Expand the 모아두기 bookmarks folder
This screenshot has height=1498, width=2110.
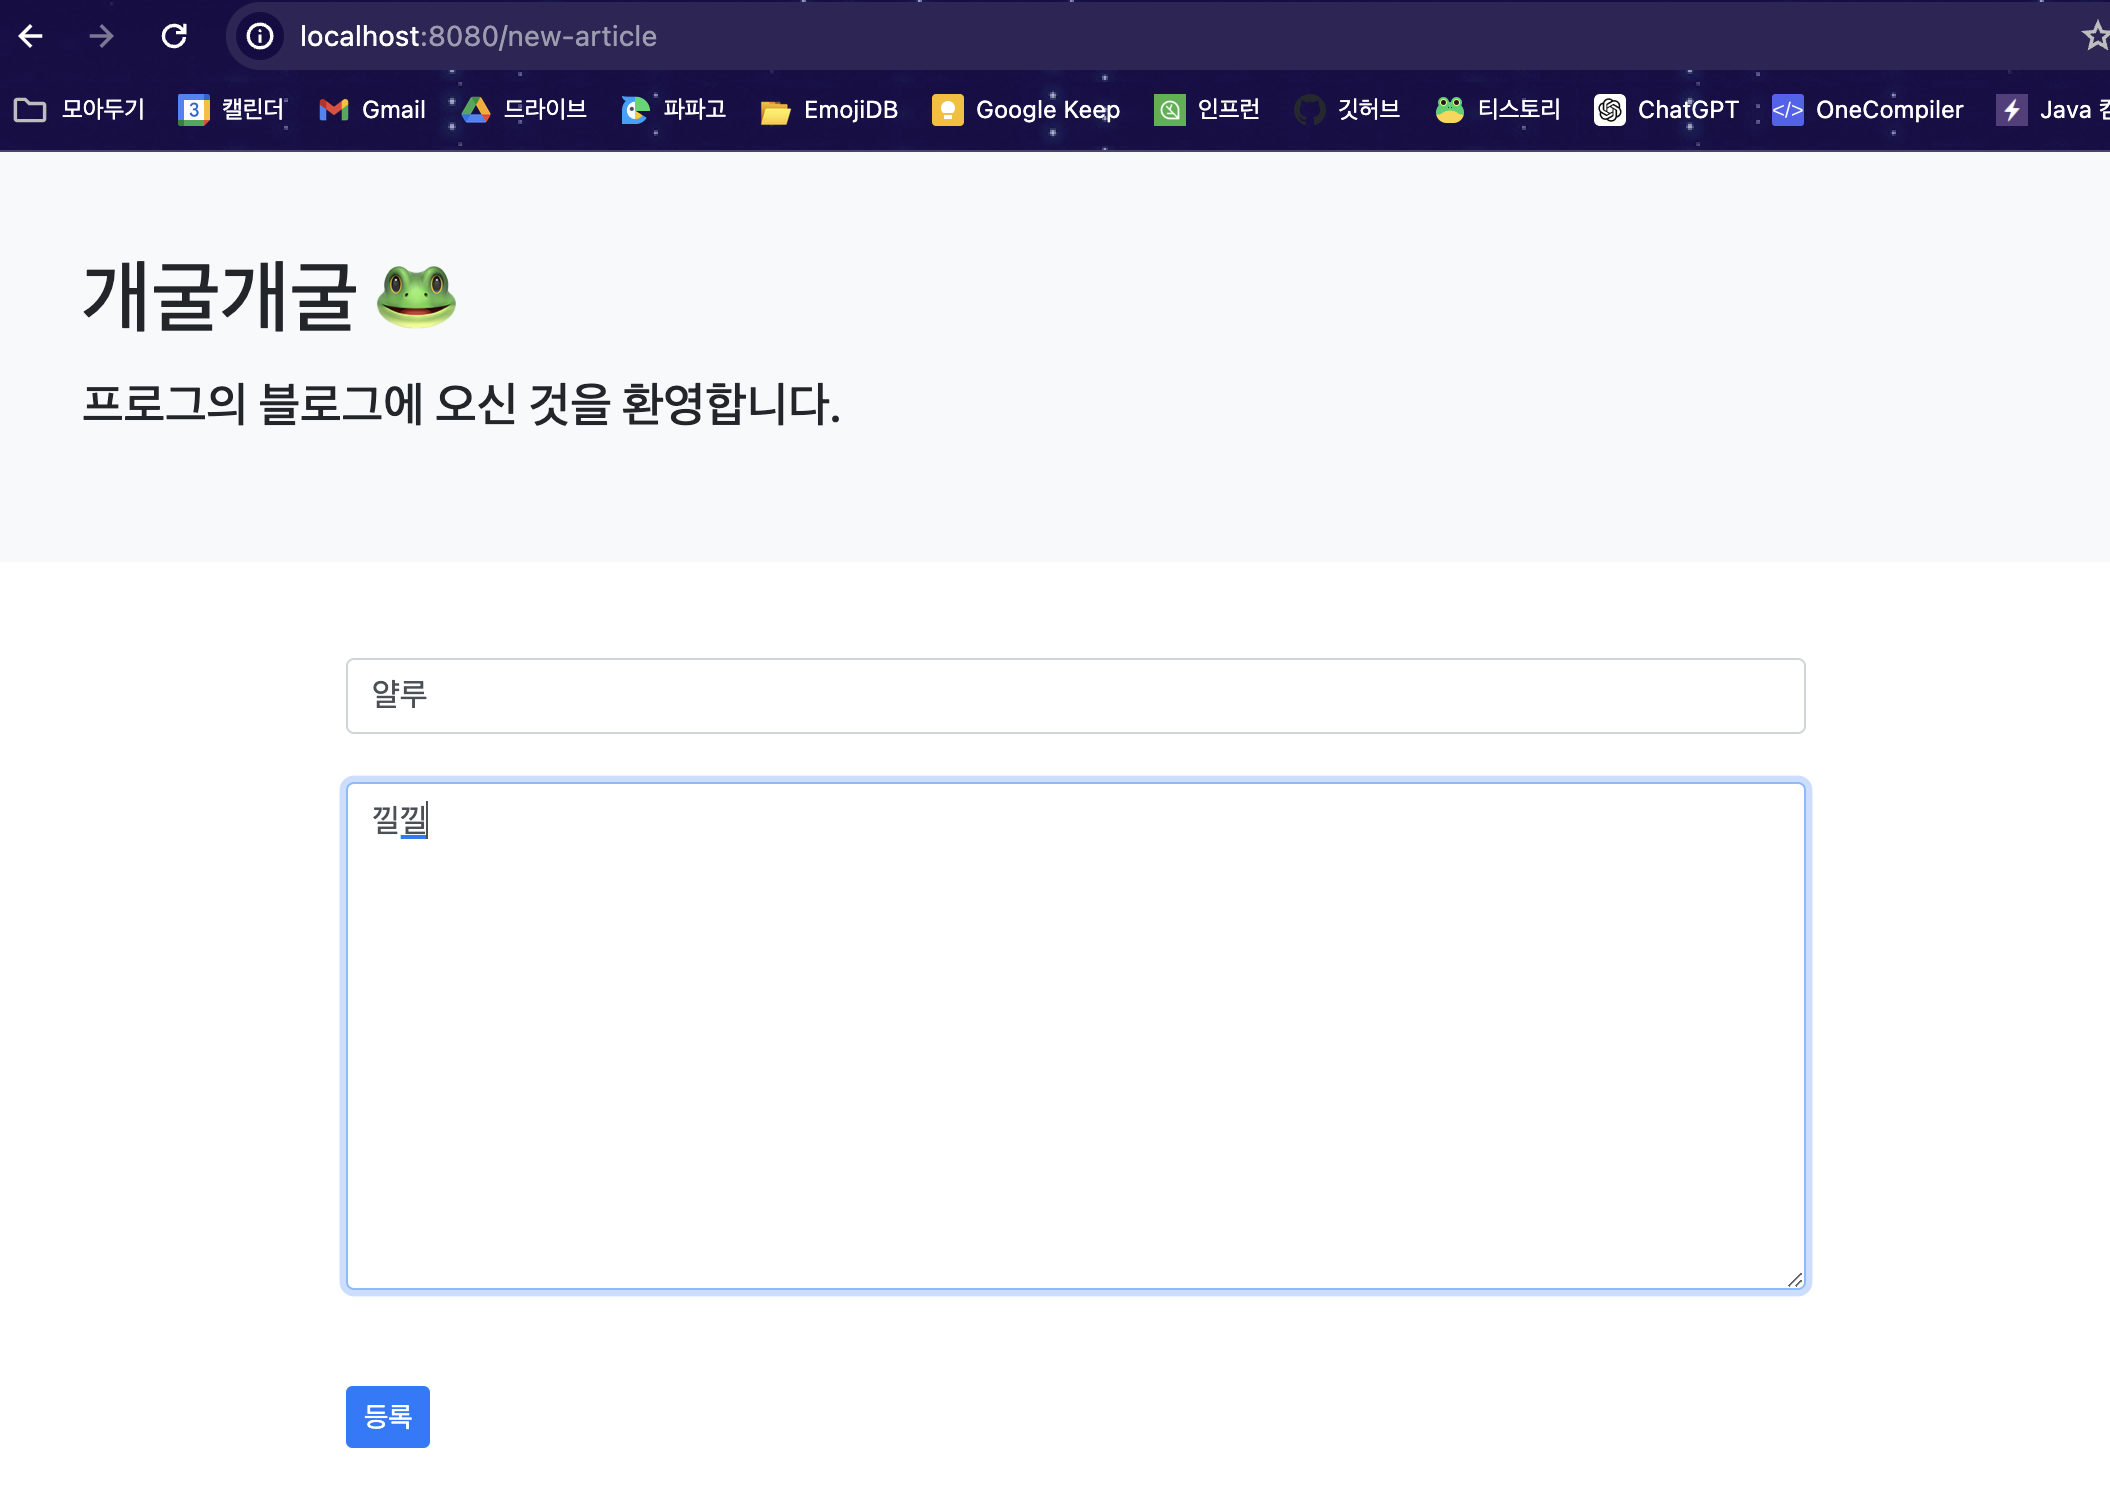coord(80,110)
